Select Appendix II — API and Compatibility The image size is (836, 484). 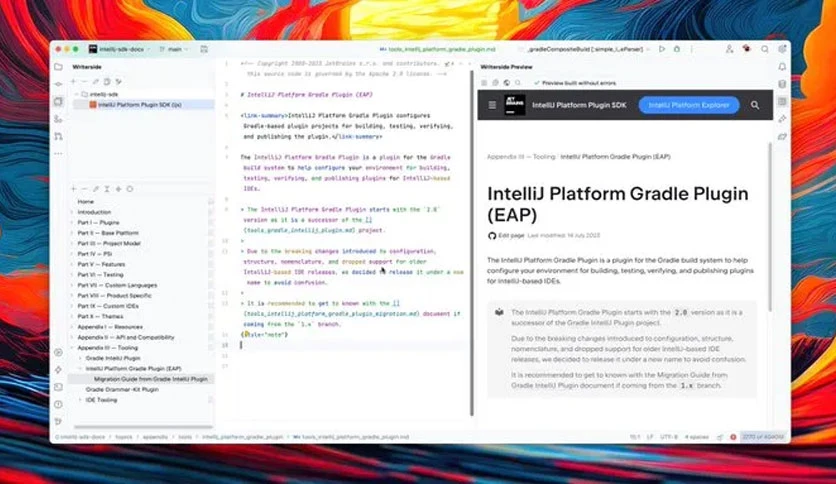point(126,337)
